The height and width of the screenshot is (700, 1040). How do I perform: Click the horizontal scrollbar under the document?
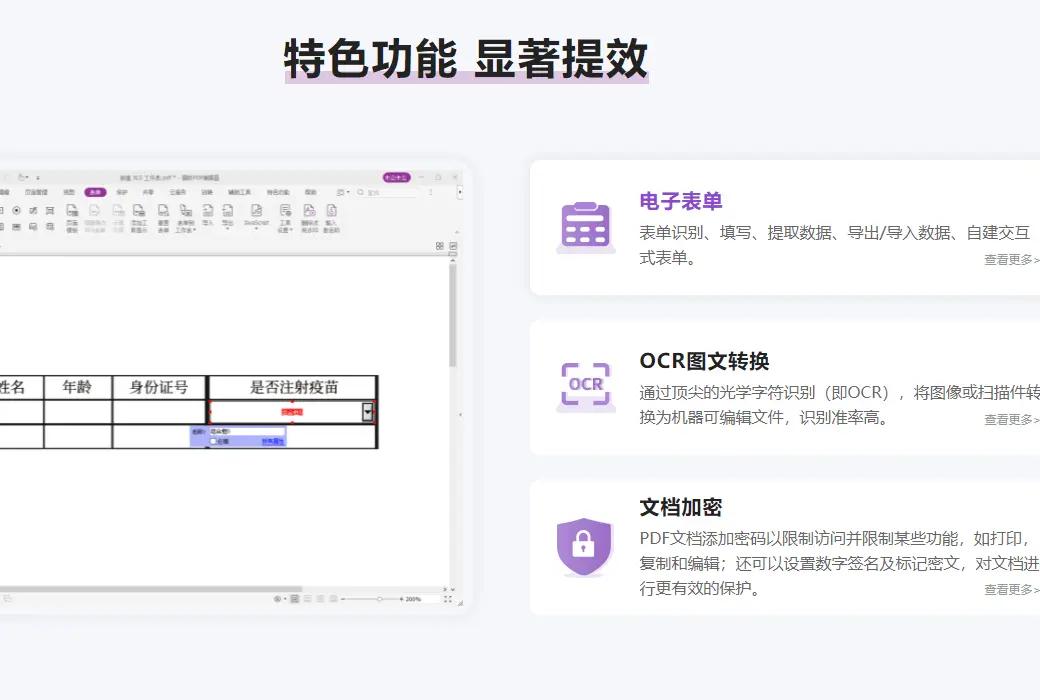tap(151, 589)
